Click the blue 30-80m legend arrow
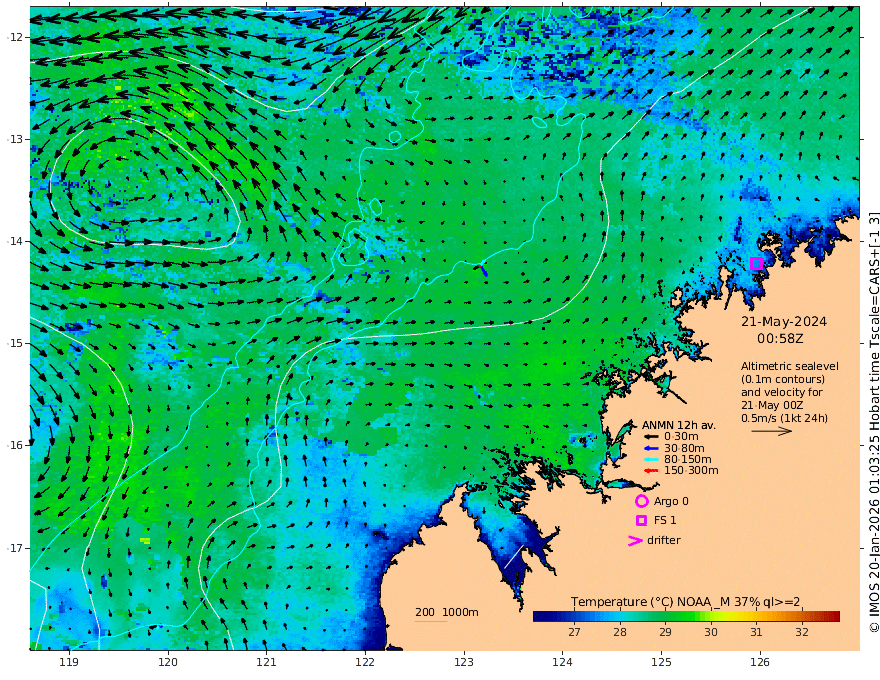Viewport: 880px width, 680px height. pos(651,448)
